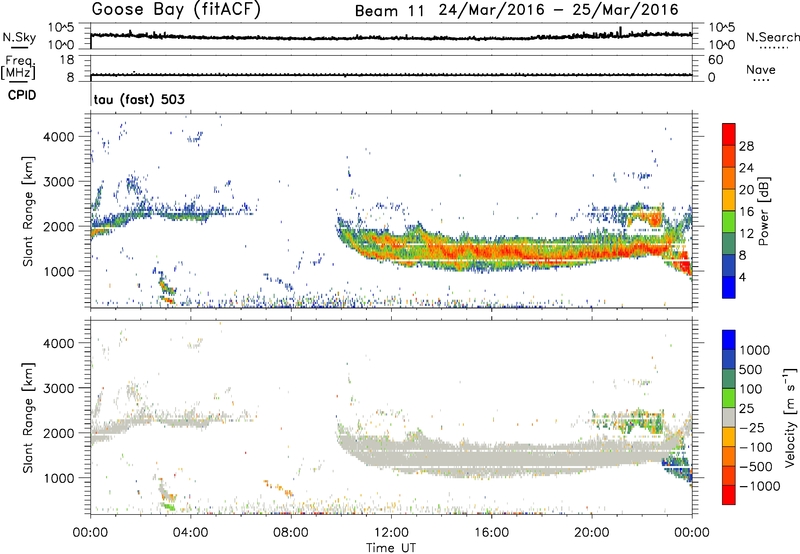This screenshot has width=800, height=554.
Task: Click the solid legend line under N.Sky
Action: (x=19, y=48)
